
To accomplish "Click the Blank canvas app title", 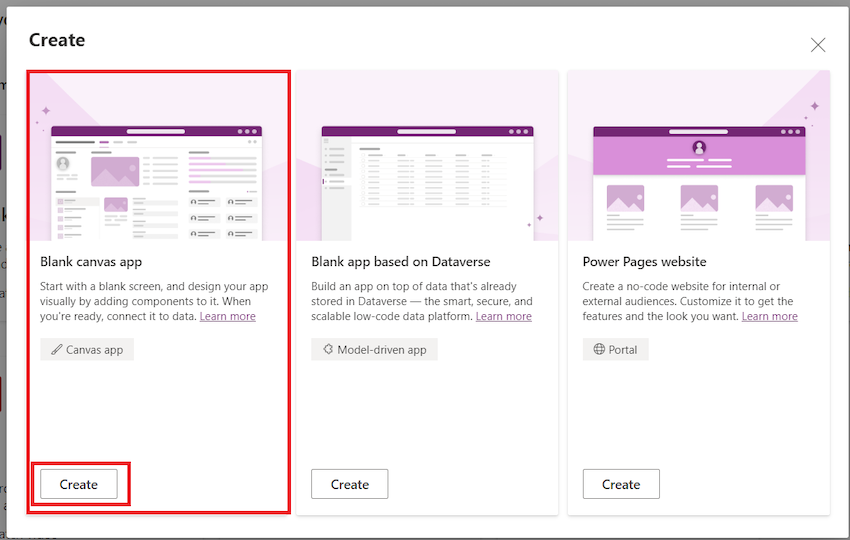I will [x=91, y=262].
